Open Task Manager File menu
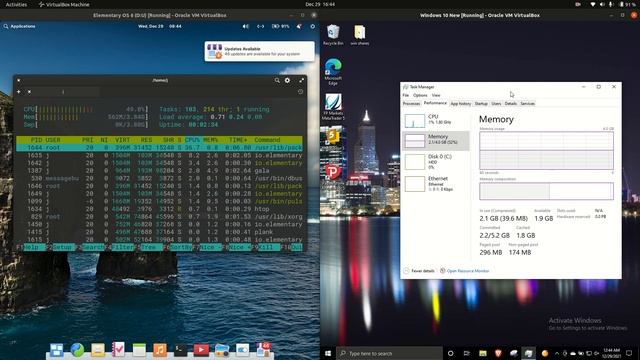 tap(406, 95)
